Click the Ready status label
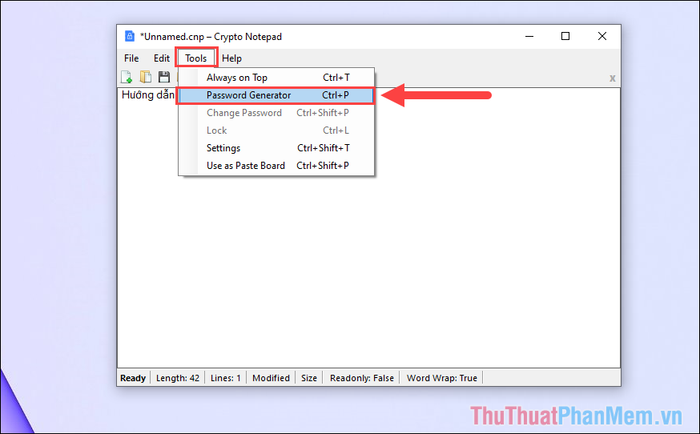 (133, 378)
